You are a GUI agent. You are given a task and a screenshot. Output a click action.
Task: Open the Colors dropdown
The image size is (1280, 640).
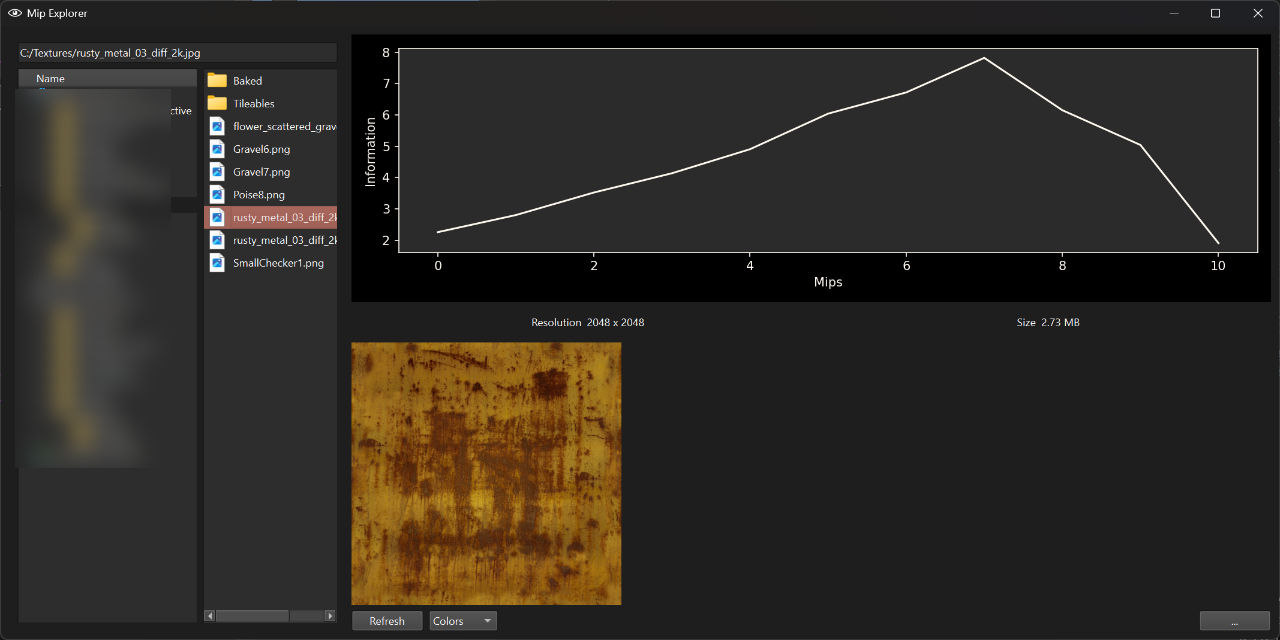point(462,620)
